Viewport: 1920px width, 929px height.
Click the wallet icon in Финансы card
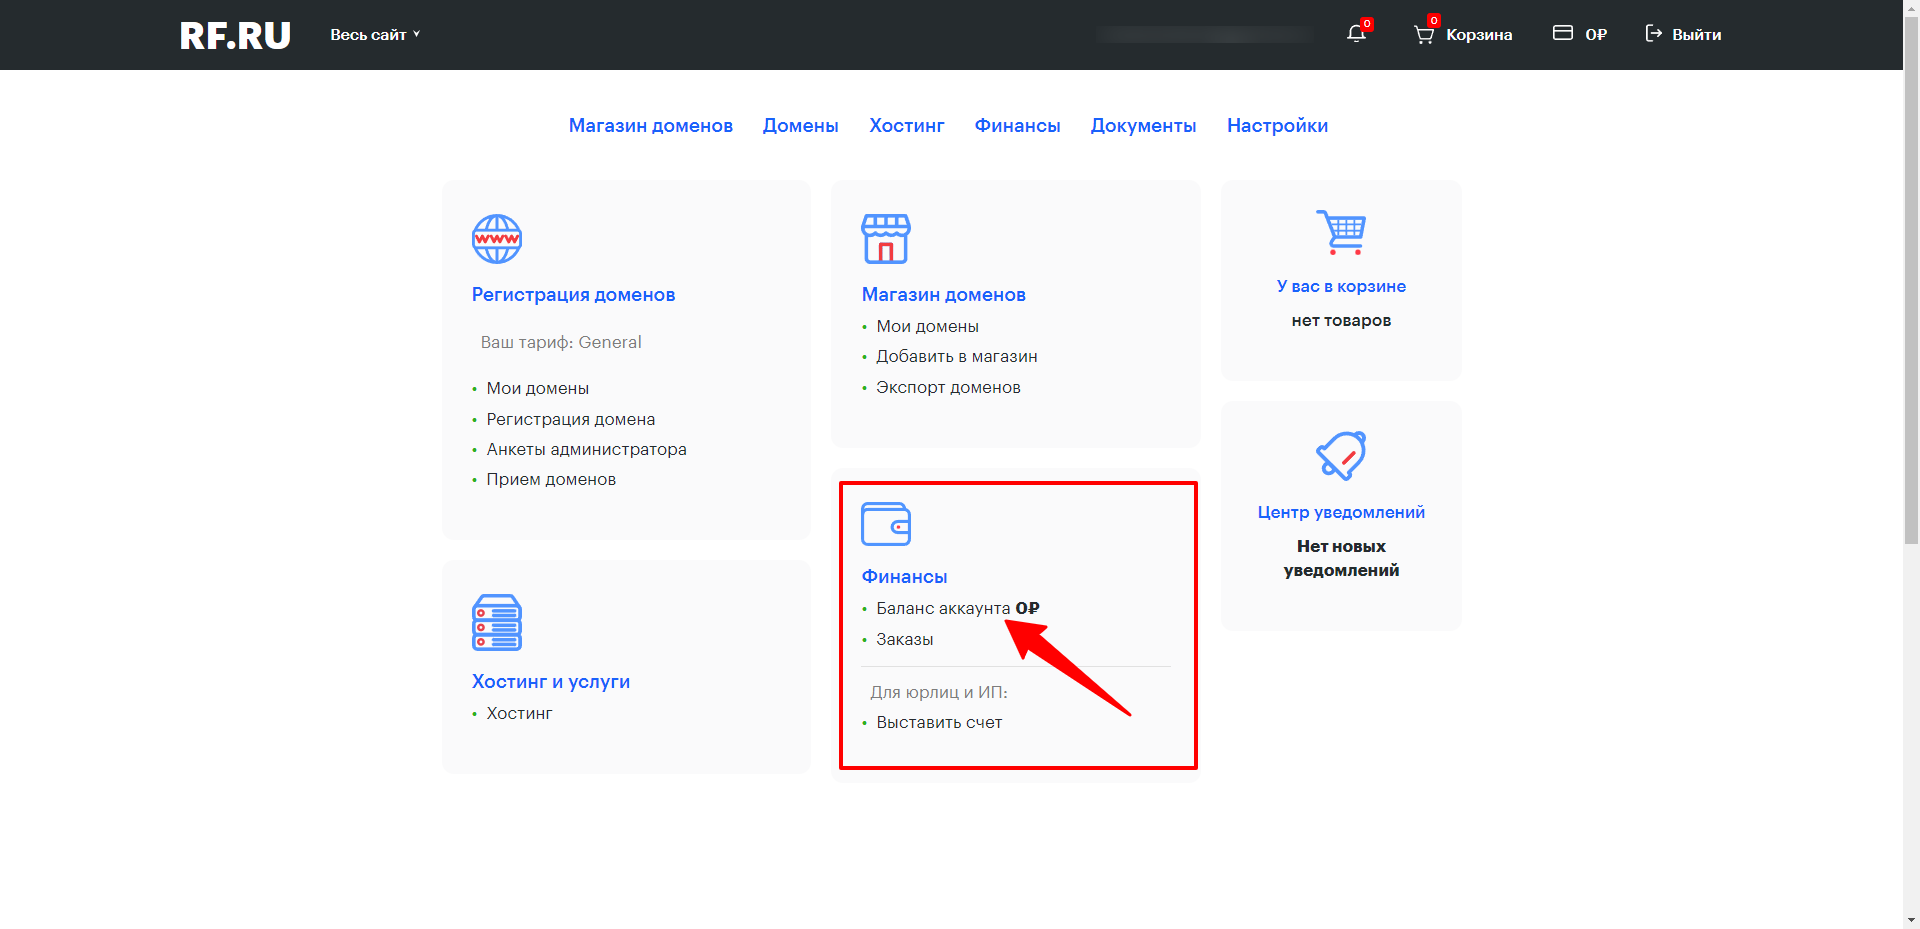click(886, 524)
